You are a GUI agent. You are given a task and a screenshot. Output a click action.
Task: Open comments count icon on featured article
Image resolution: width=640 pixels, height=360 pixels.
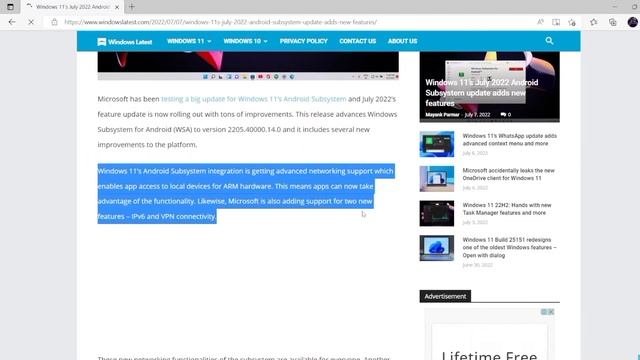pos(506,115)
